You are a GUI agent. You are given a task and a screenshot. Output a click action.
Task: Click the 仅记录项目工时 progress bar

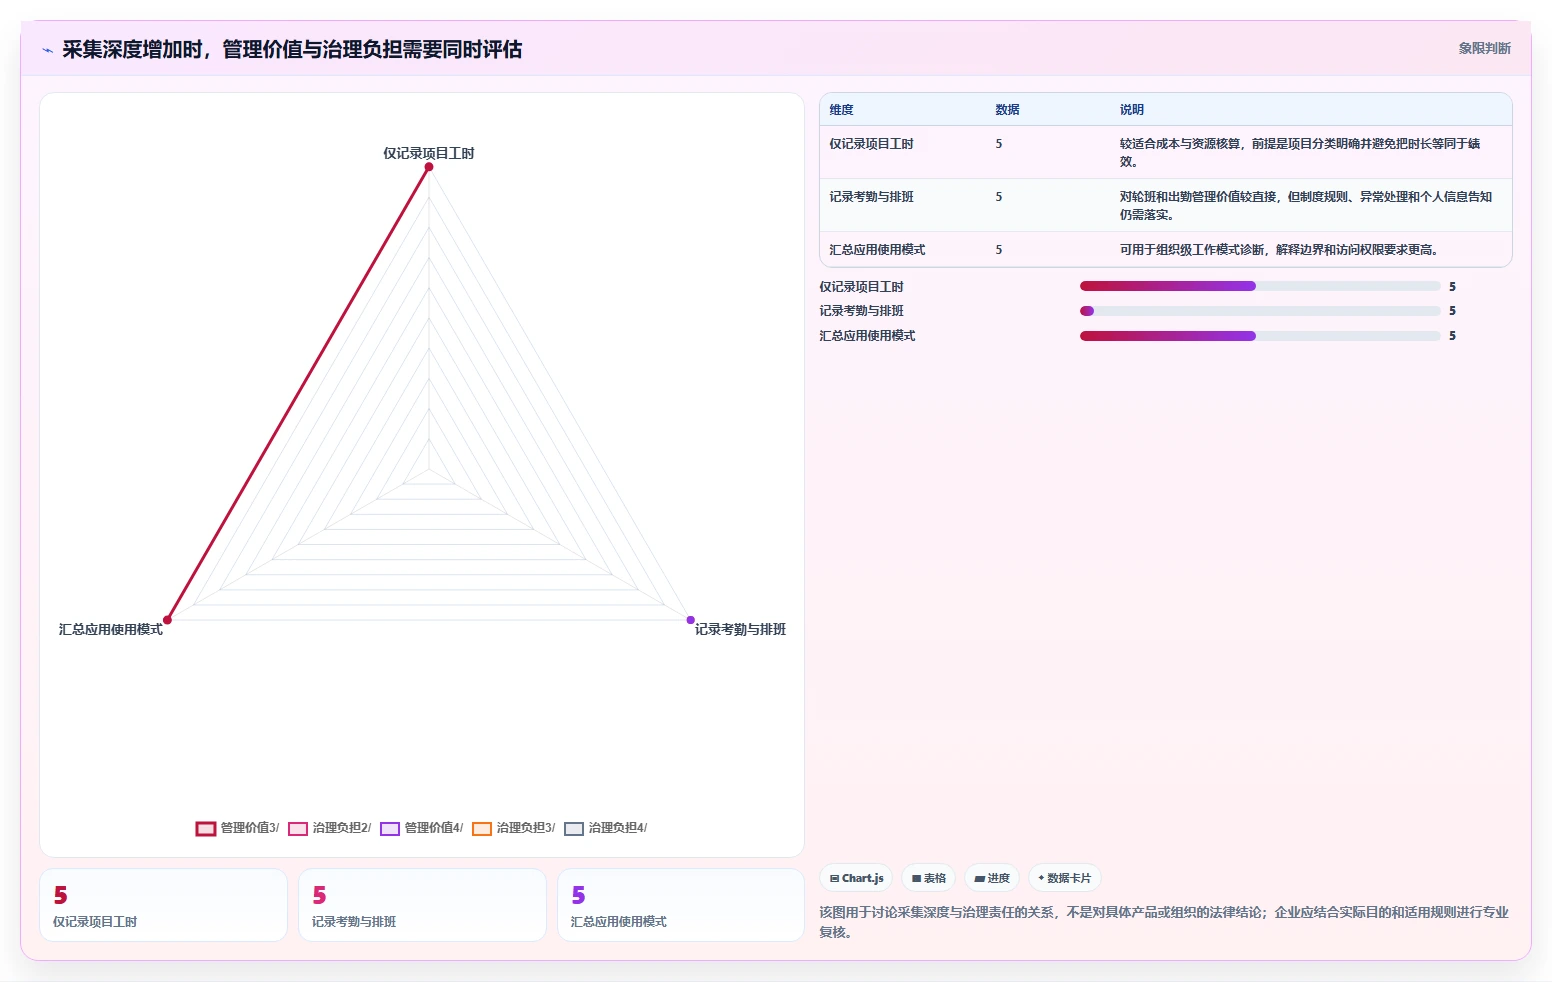[x=1260, y=286]
